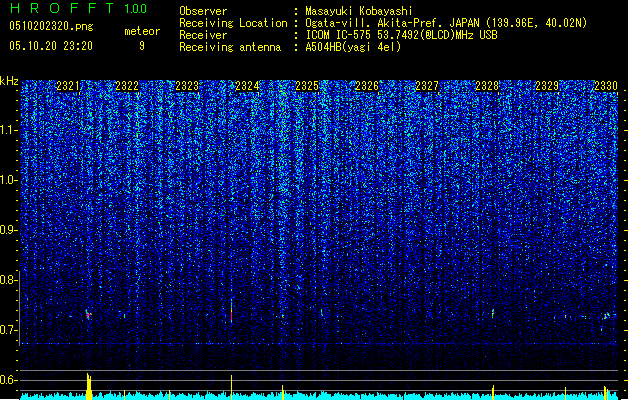Image resolution: width=629 pixels, height=400 pixels.
Task: Click the meteor count value 9
Action: [142, 46]
